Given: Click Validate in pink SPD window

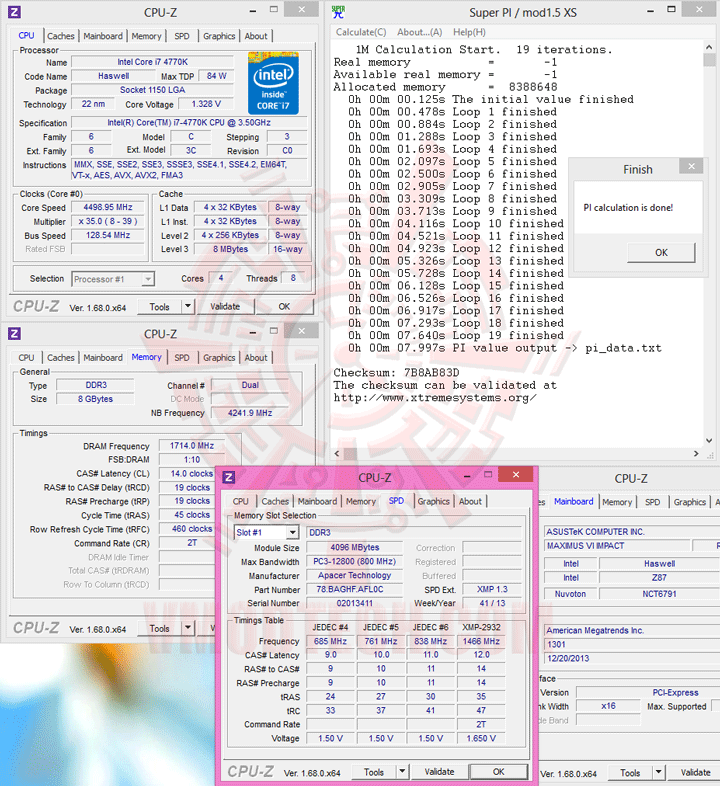Looking at the screenshot, I should (439, 771).
